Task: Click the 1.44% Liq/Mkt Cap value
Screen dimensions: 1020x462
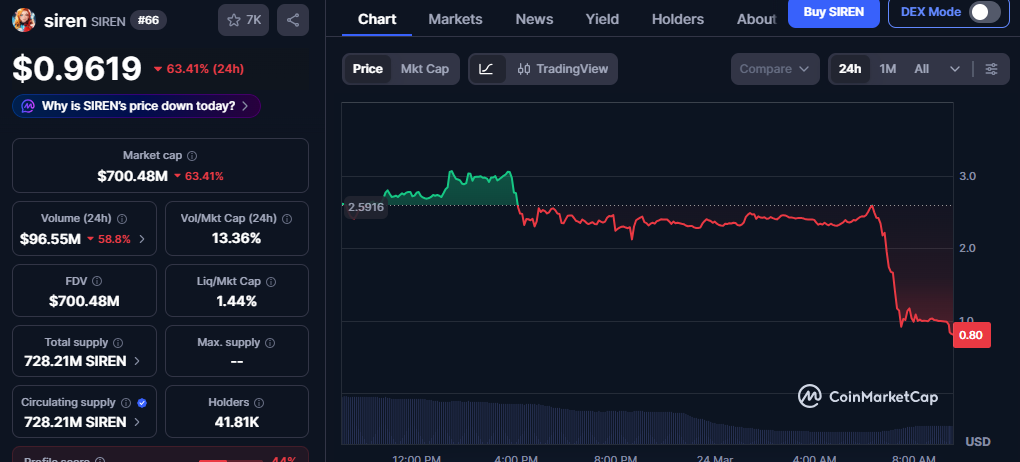Action: pos(237,301)
